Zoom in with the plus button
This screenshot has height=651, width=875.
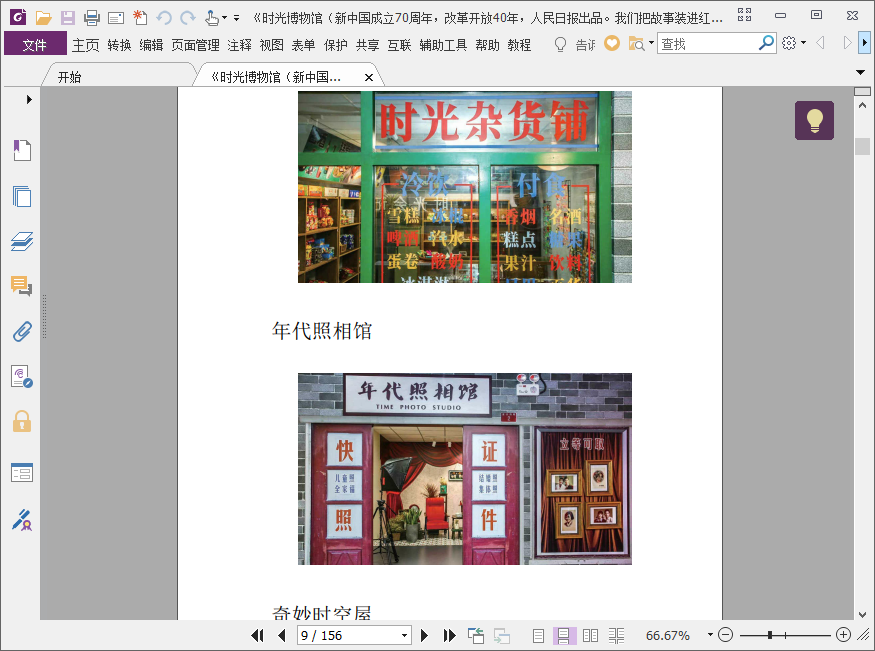[x=844, y=635]
